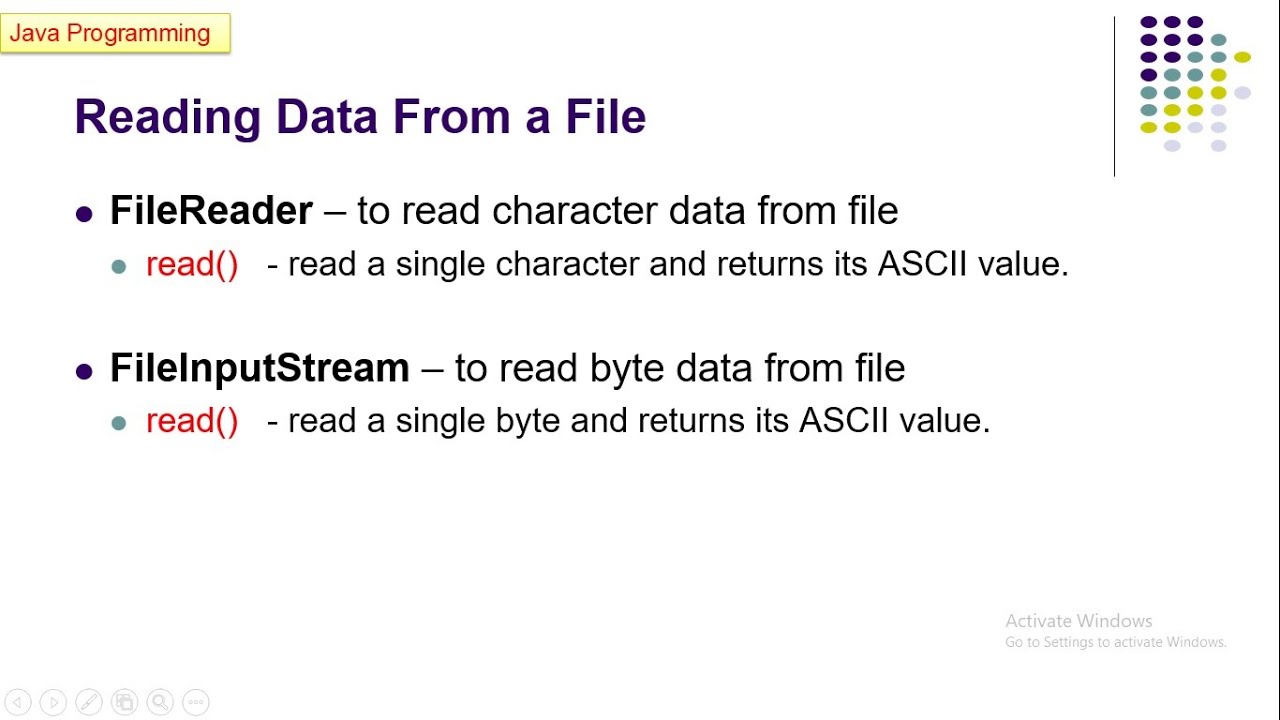This screenshot has height=720, width=1280.
Task: Click the bullet before FileReader
Action: coord(85,213)
